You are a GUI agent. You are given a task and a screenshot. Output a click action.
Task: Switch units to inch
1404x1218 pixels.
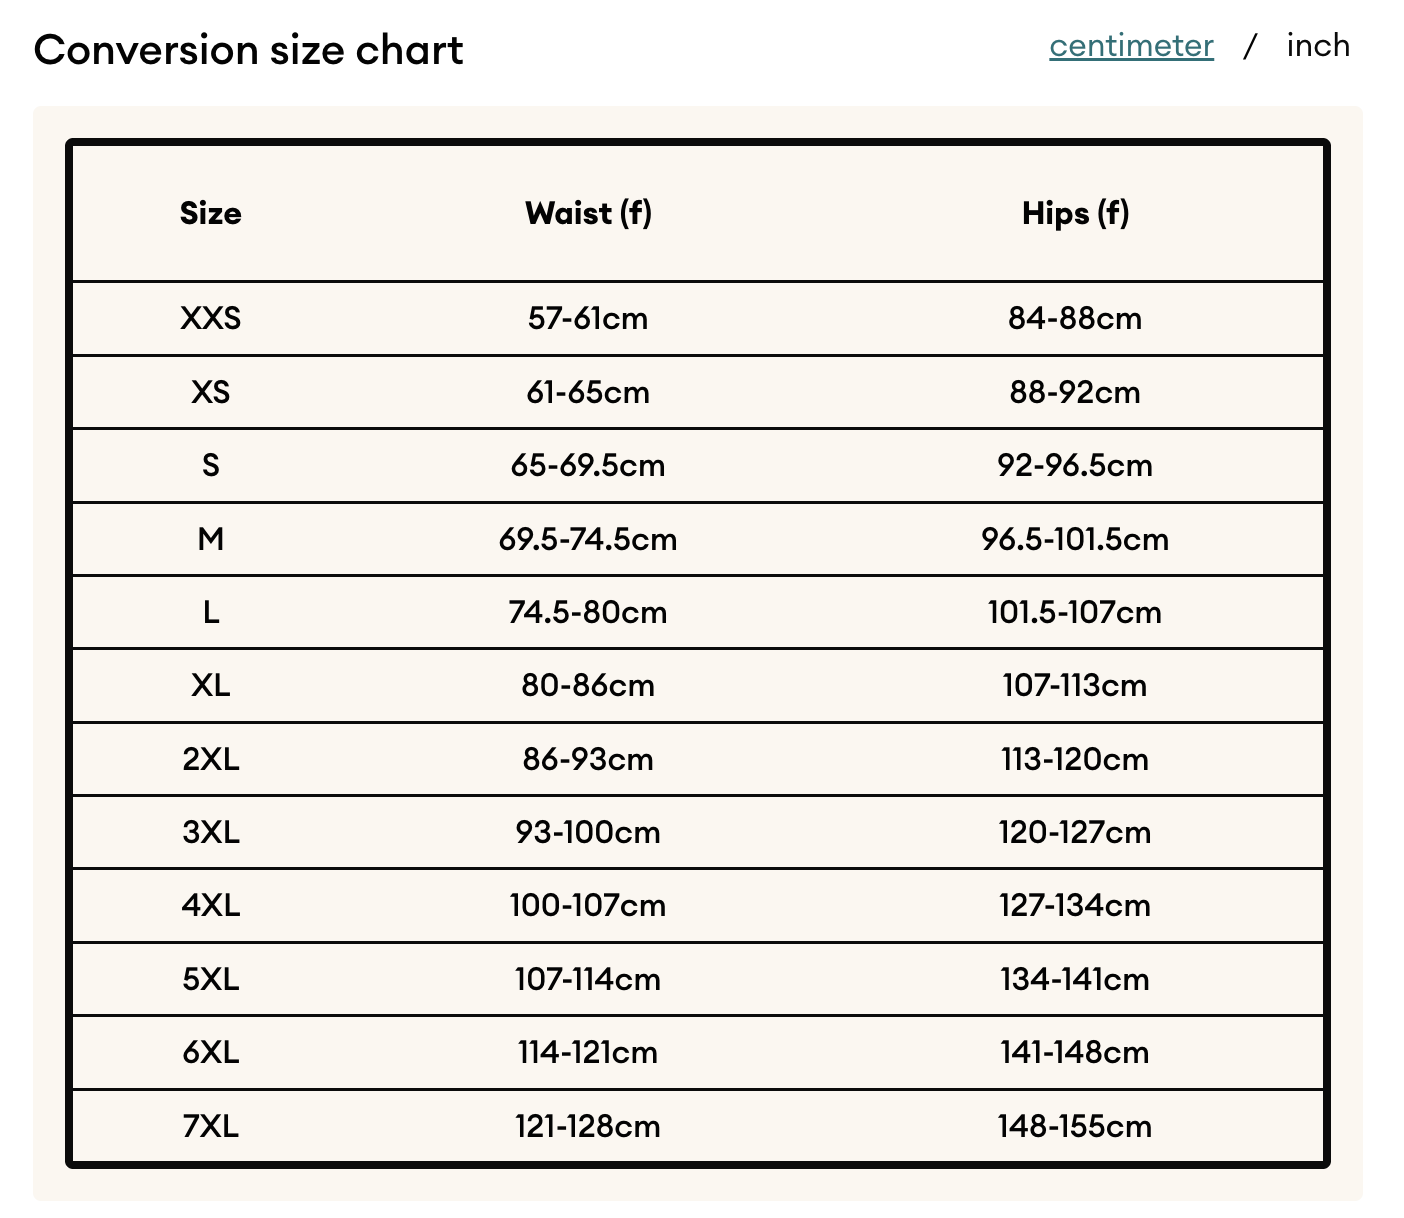1318,46
